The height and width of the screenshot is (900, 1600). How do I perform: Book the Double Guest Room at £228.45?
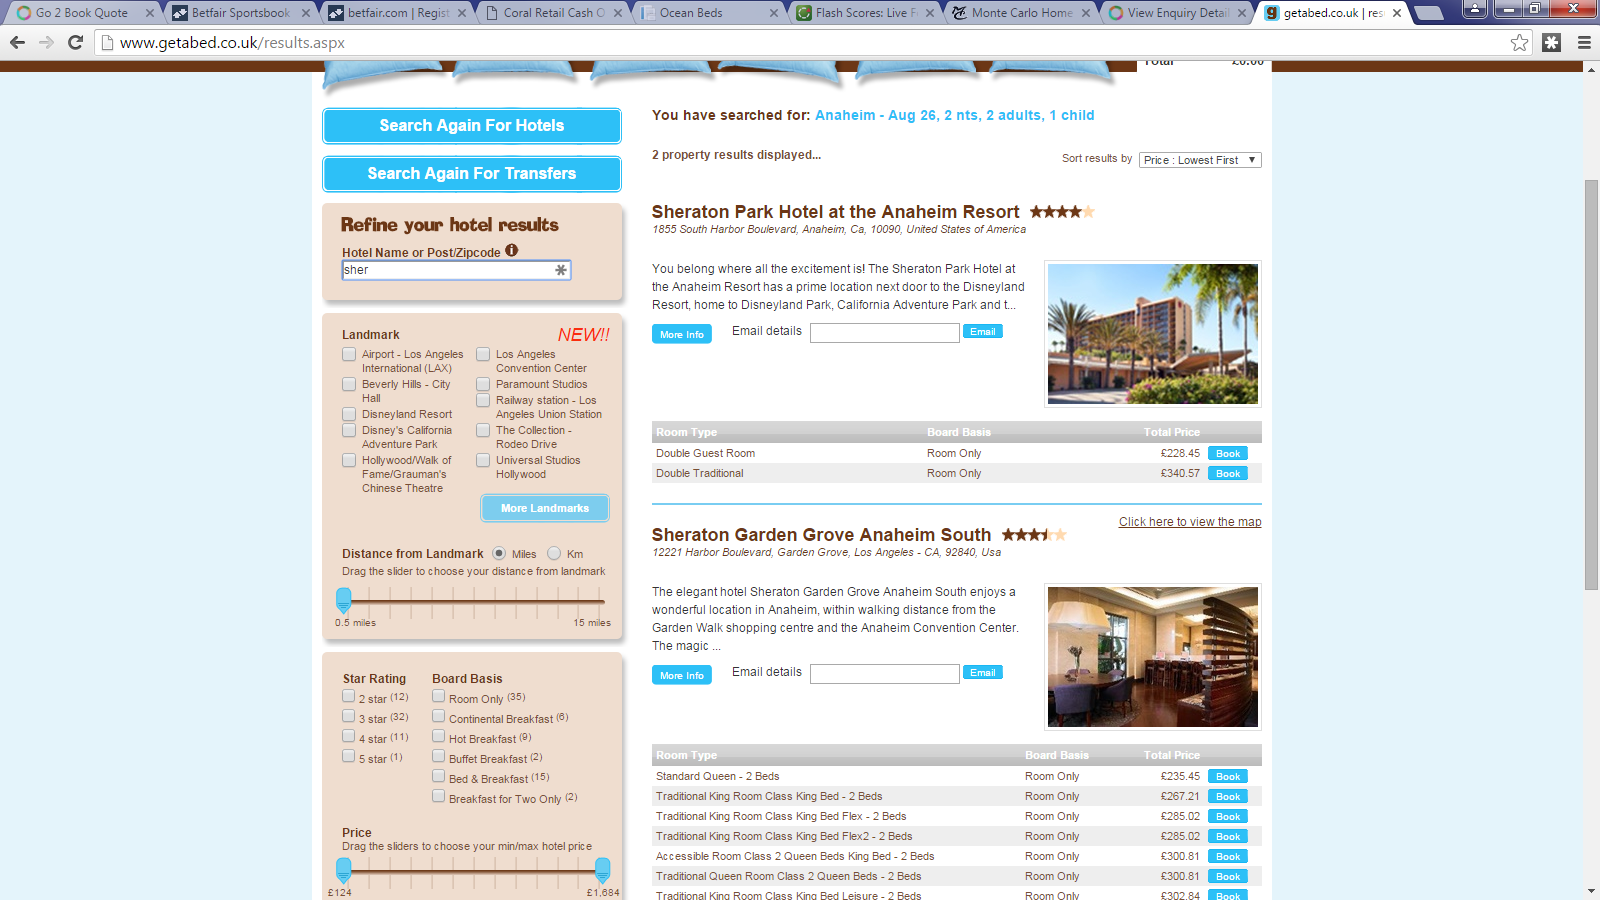pos(1228,453)
